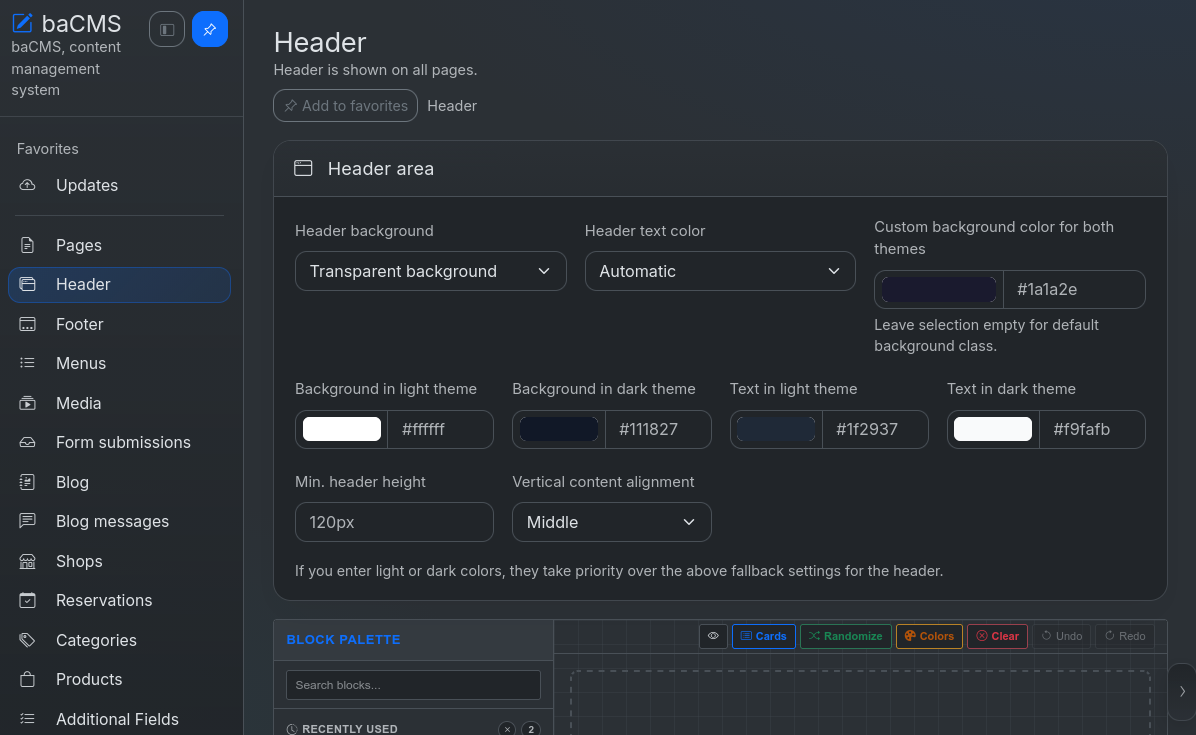Click the Randomize button

coord(845,636)
